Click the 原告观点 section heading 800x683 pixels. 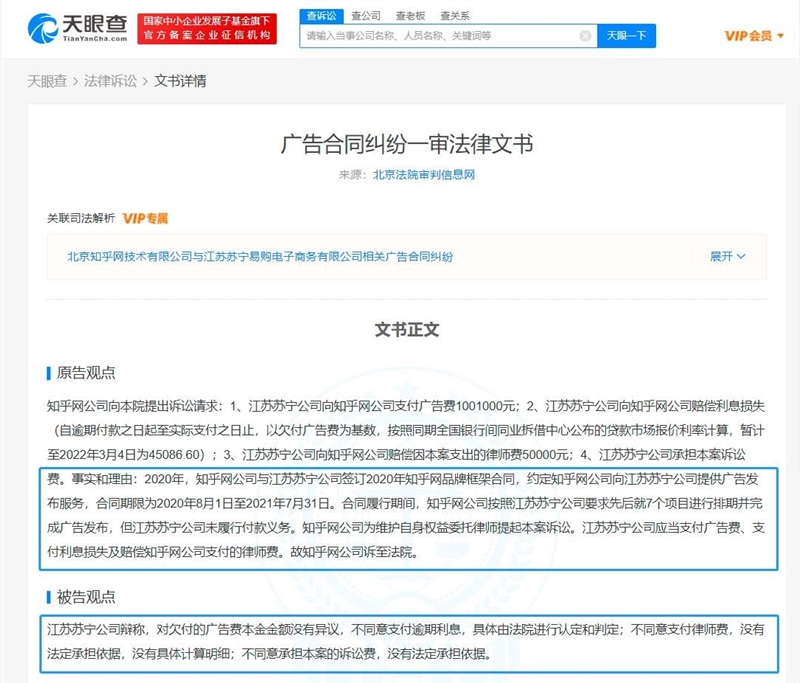click(x=86, y=373)
